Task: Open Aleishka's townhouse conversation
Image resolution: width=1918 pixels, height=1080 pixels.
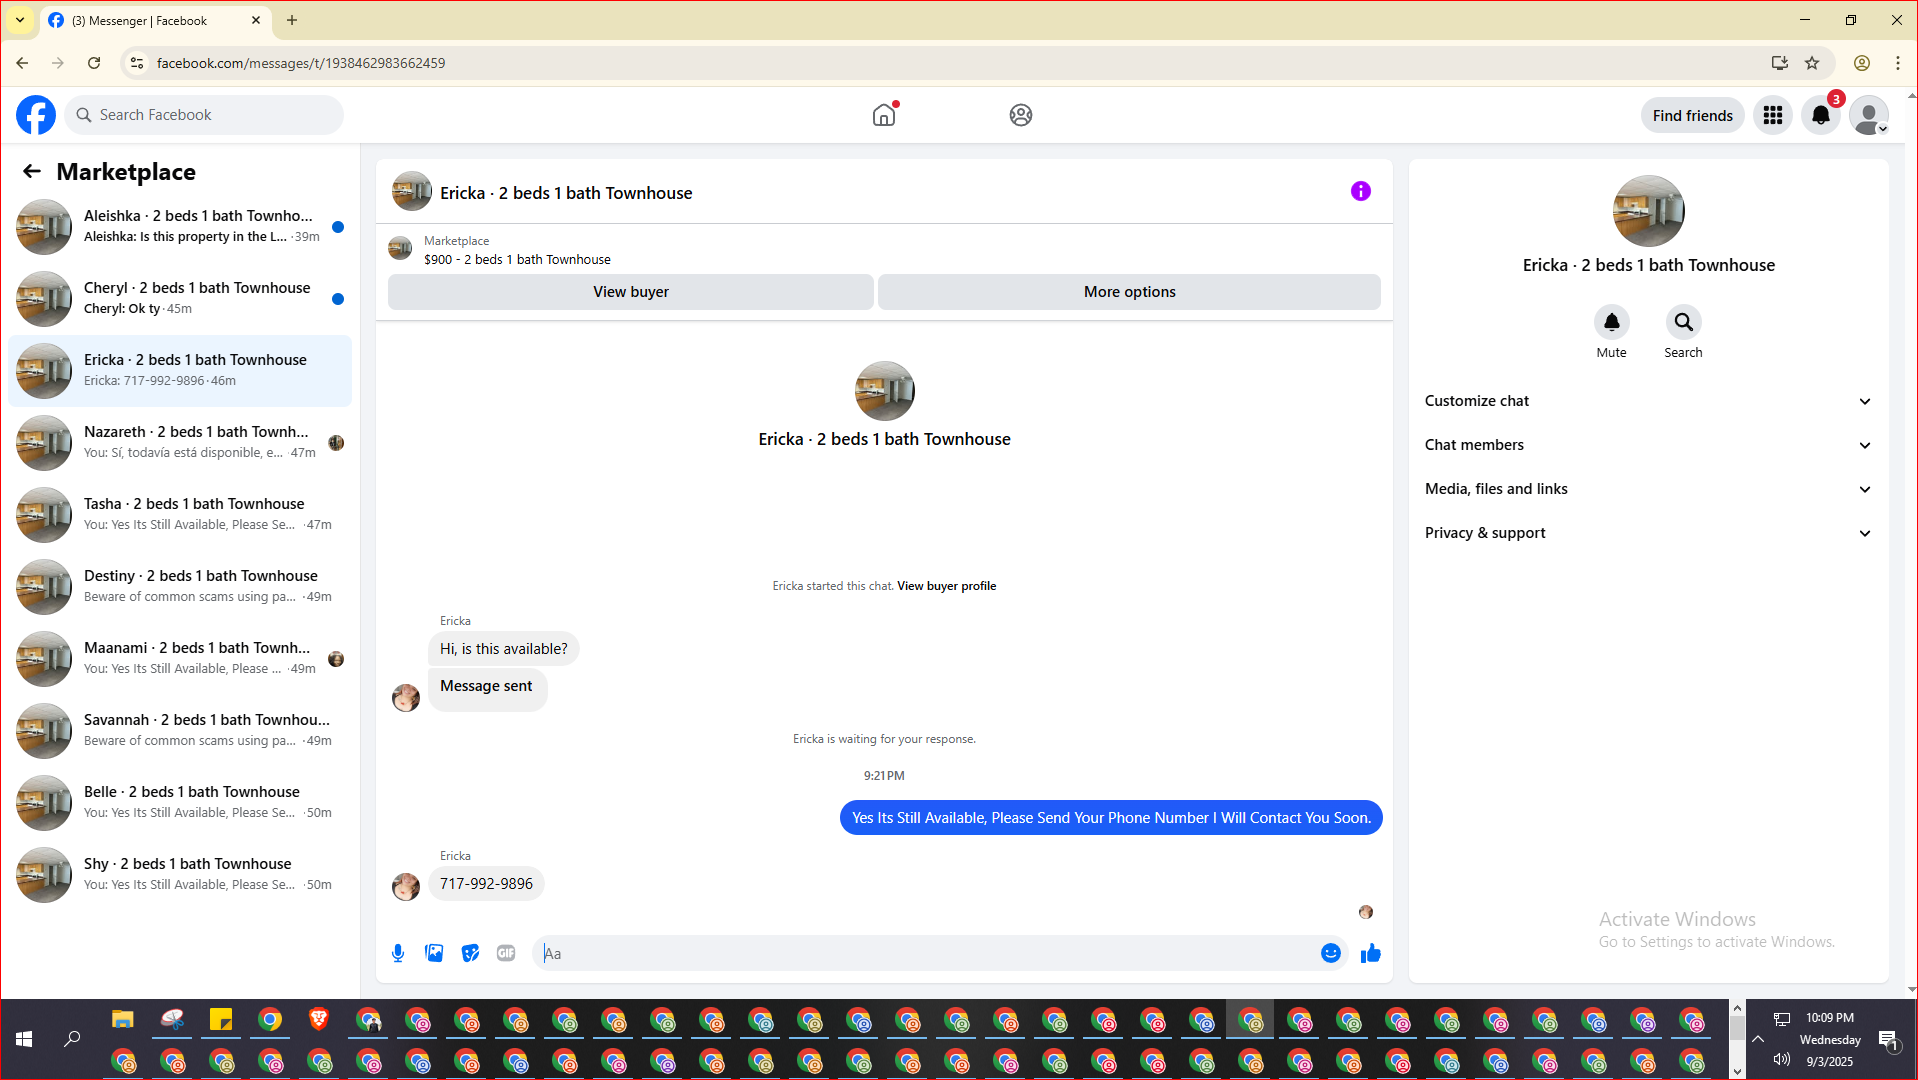Action: (x=180, y=227)
